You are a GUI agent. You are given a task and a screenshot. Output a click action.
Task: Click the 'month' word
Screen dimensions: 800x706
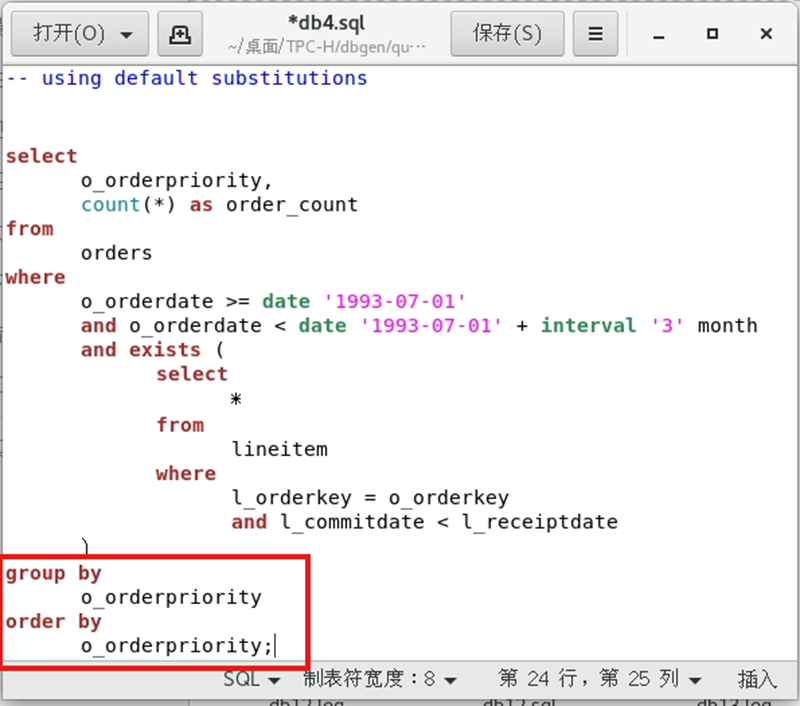[728, 325]
